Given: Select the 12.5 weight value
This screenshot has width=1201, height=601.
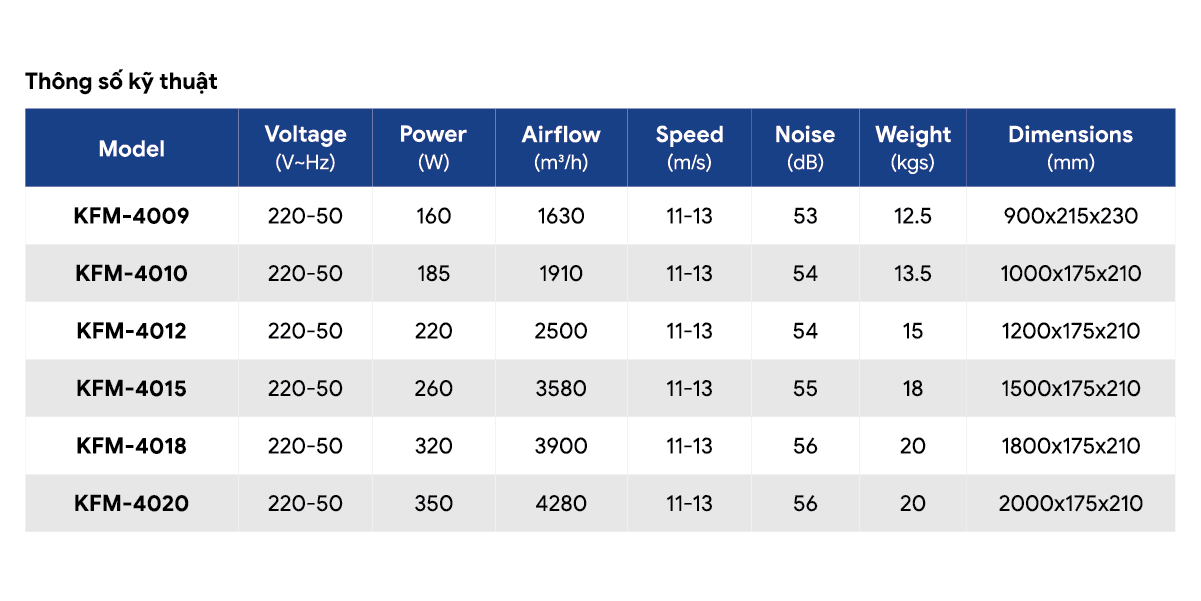Looking at the screenshot, I should [x=913, y=216].
